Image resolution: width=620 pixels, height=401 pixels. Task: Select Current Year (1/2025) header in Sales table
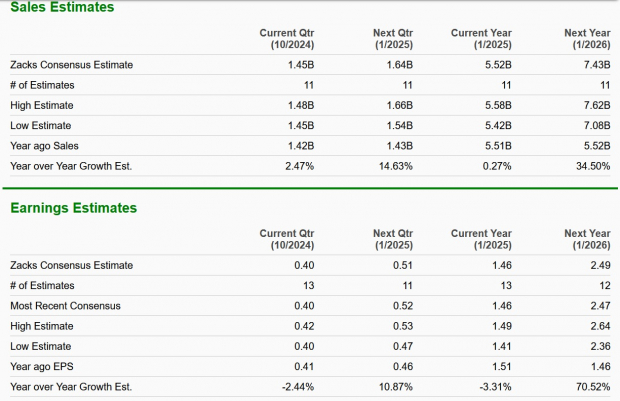pyautogui.click(x=481, y=39)
